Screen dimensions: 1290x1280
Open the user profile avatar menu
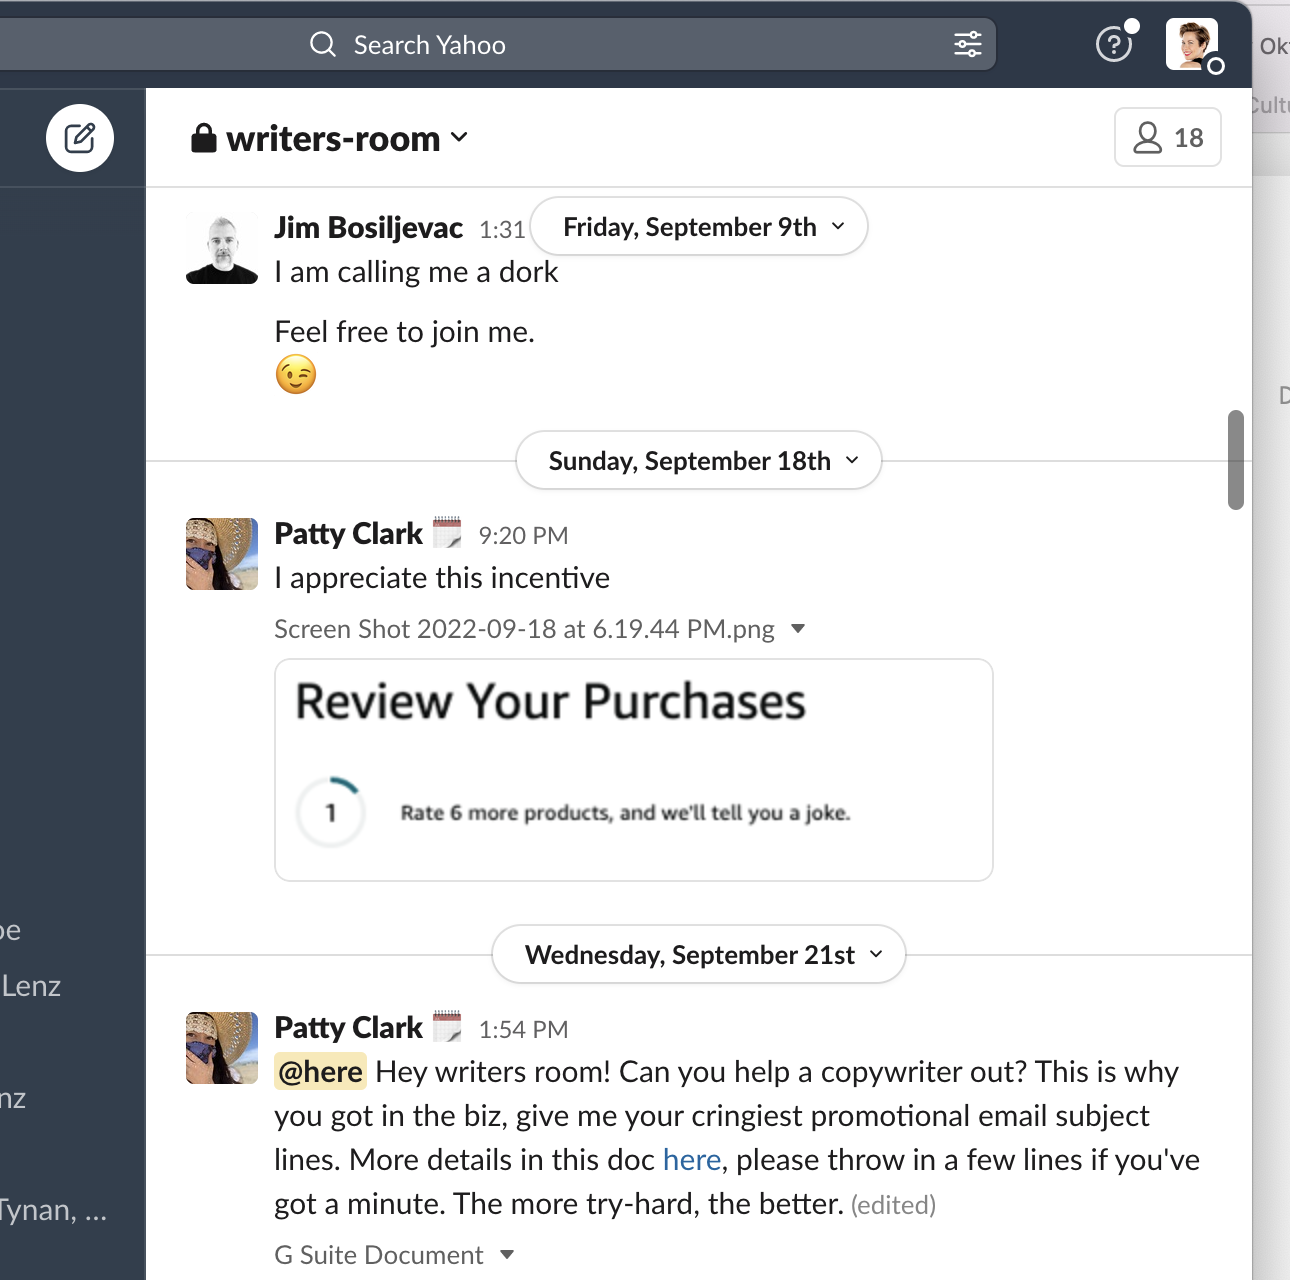1192,44
